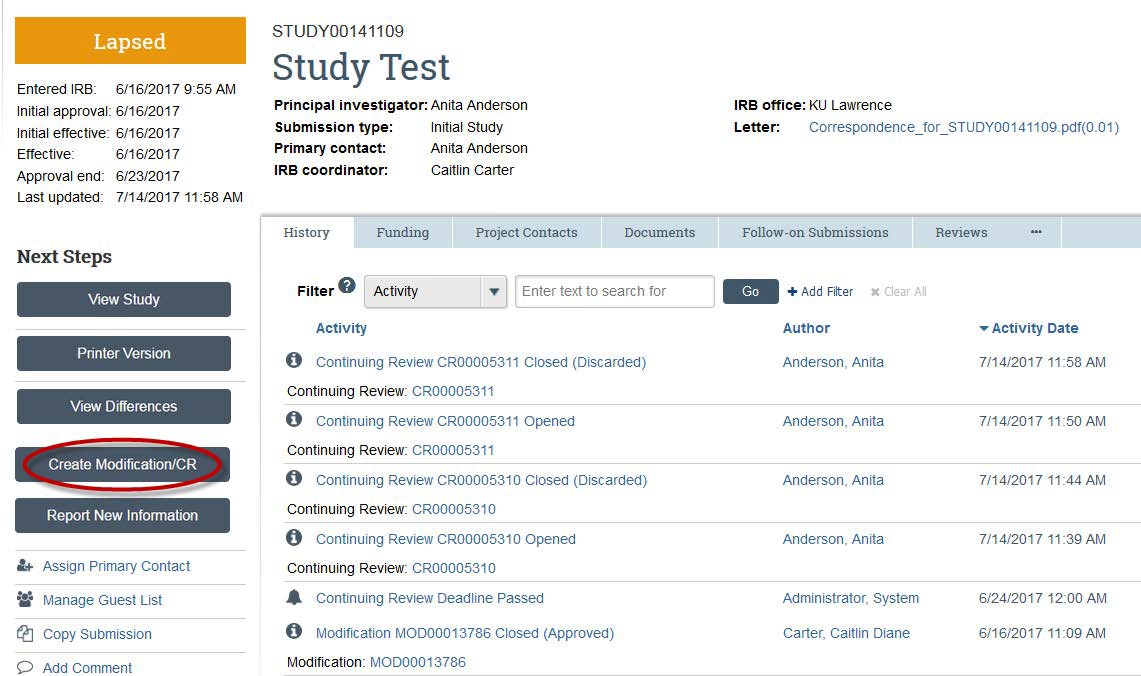The height and width of the screenshot is (676, 1141).
Task: Click bell icon beside Continuing Review Deadline Passed
Action: click(x=294, y=597)
